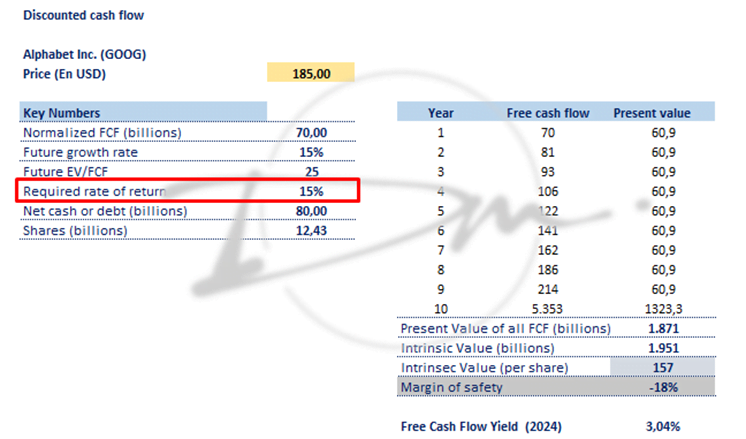This screenshot has height=439, width=746.
Task: Click the Year 5 cell
Action: (441, 211)
